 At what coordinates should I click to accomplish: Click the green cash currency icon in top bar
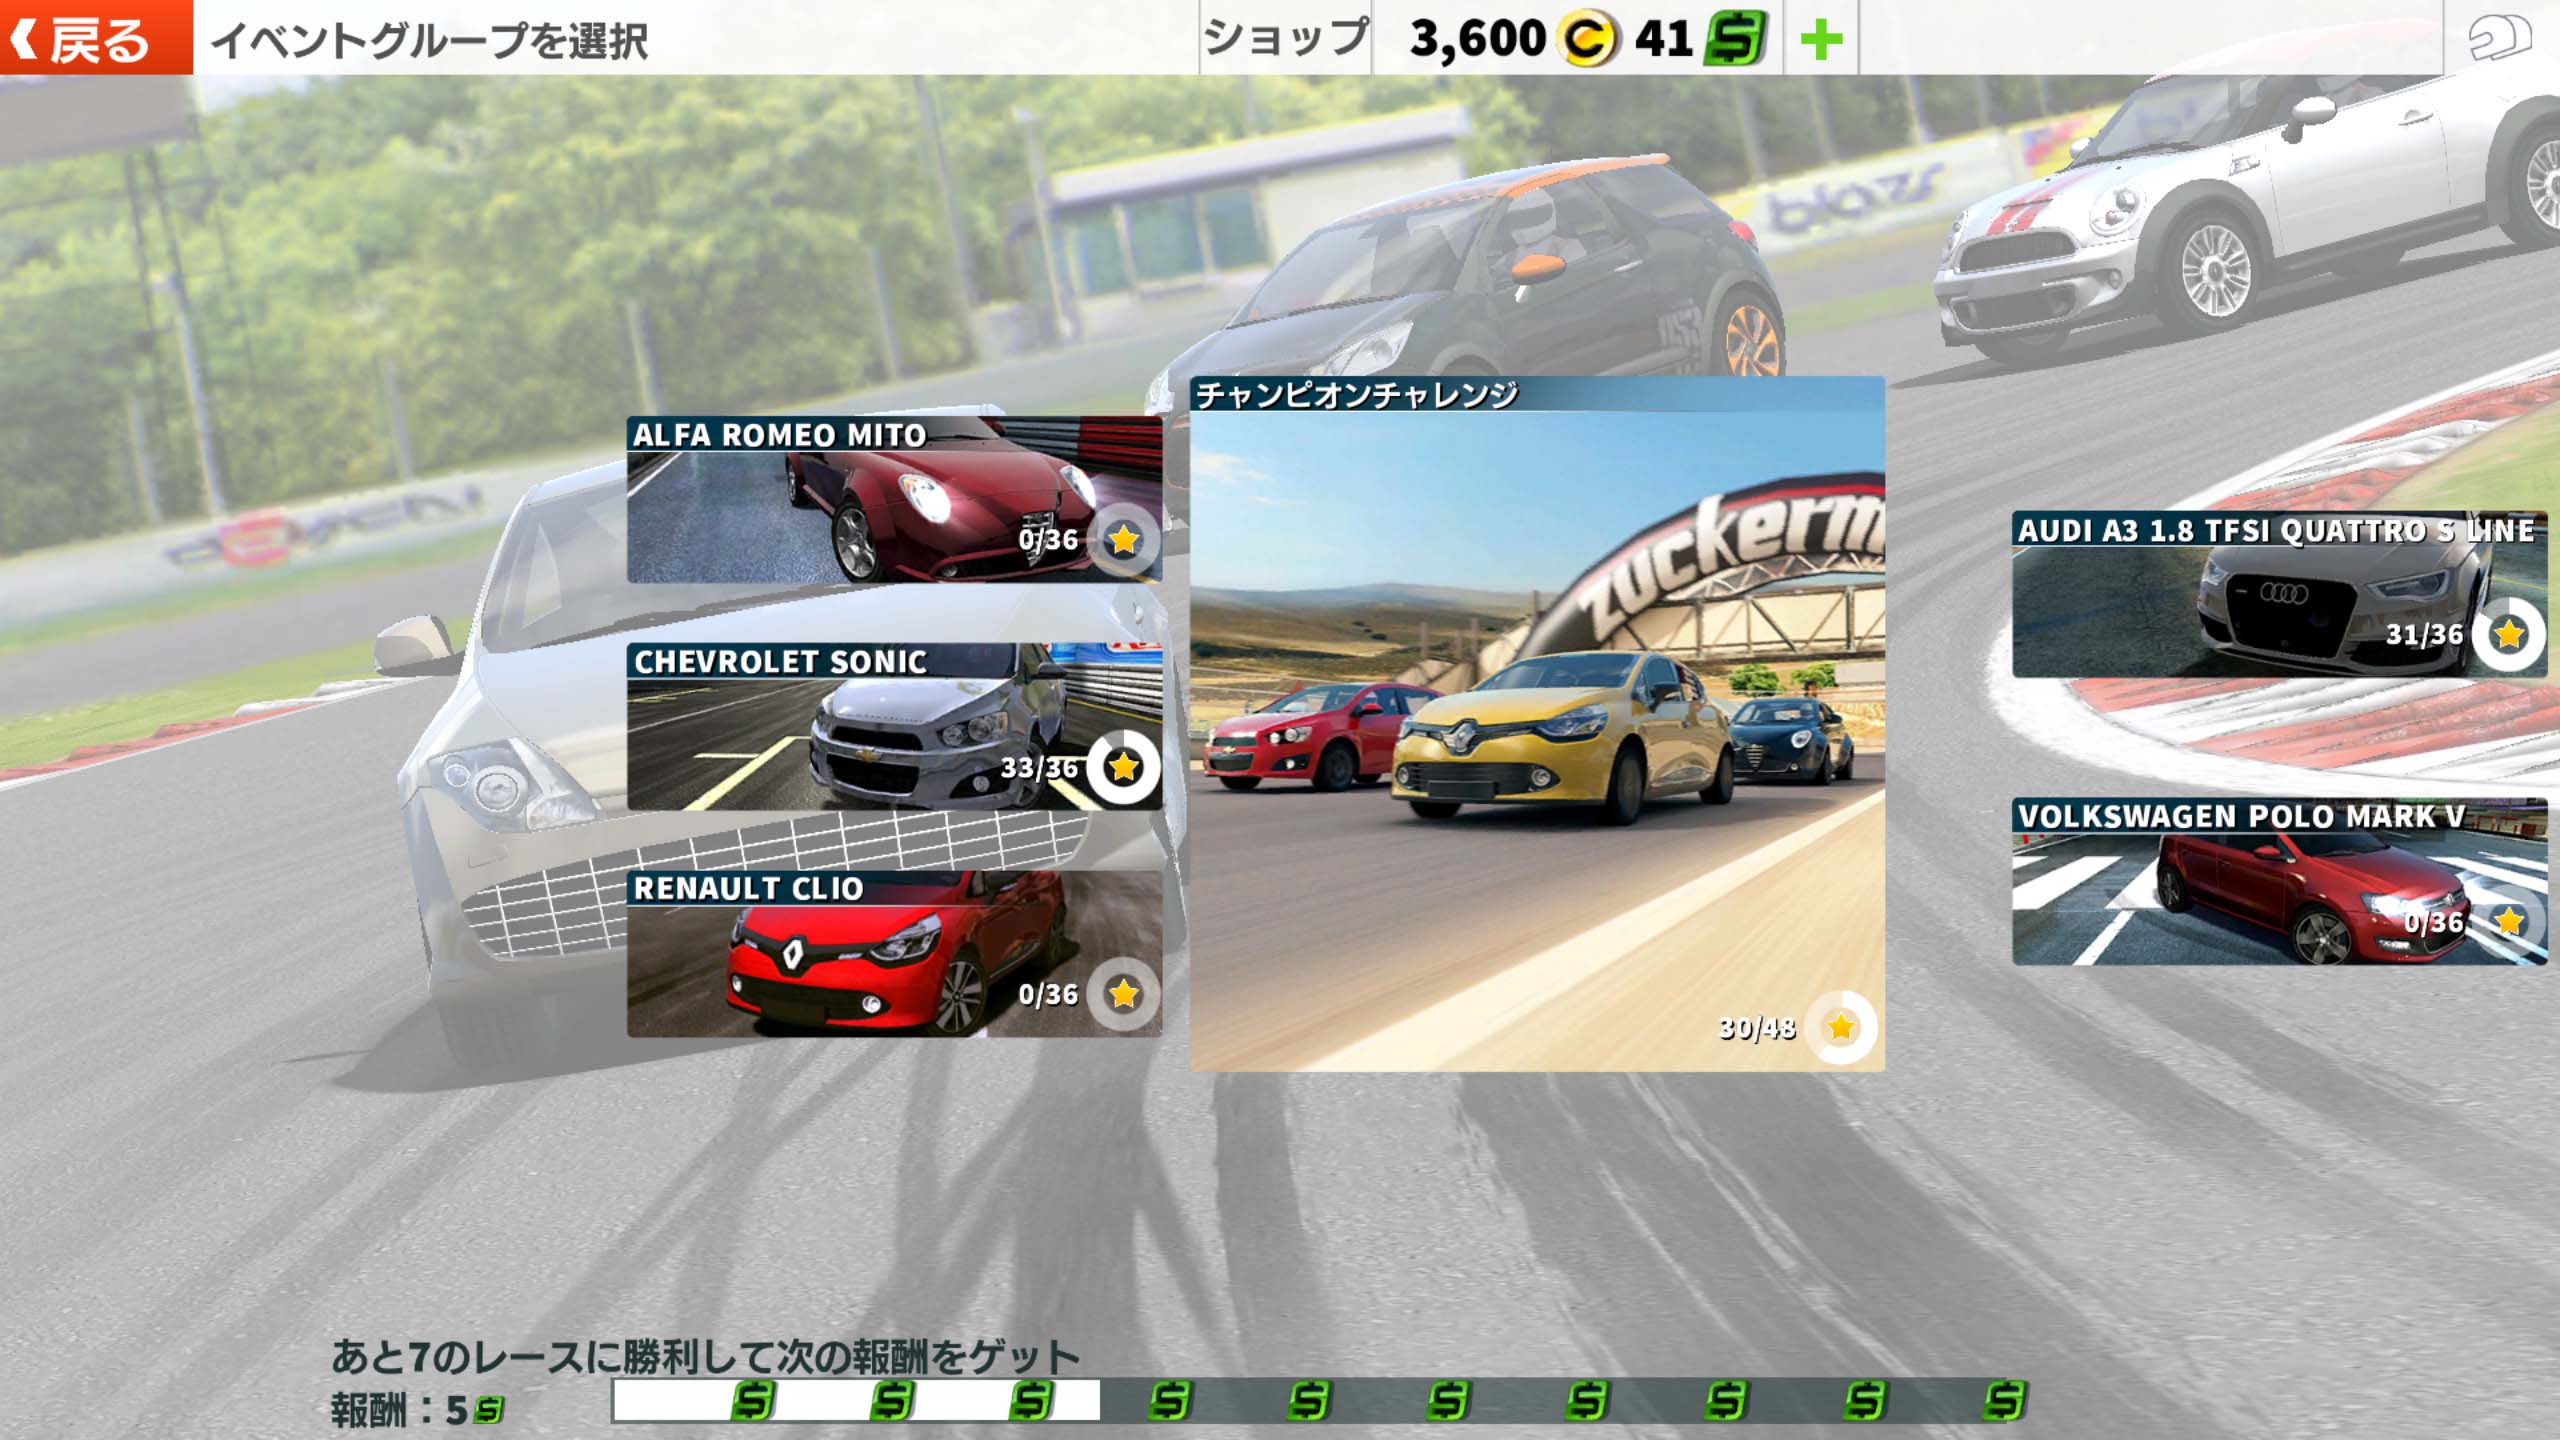[1736, 40]
